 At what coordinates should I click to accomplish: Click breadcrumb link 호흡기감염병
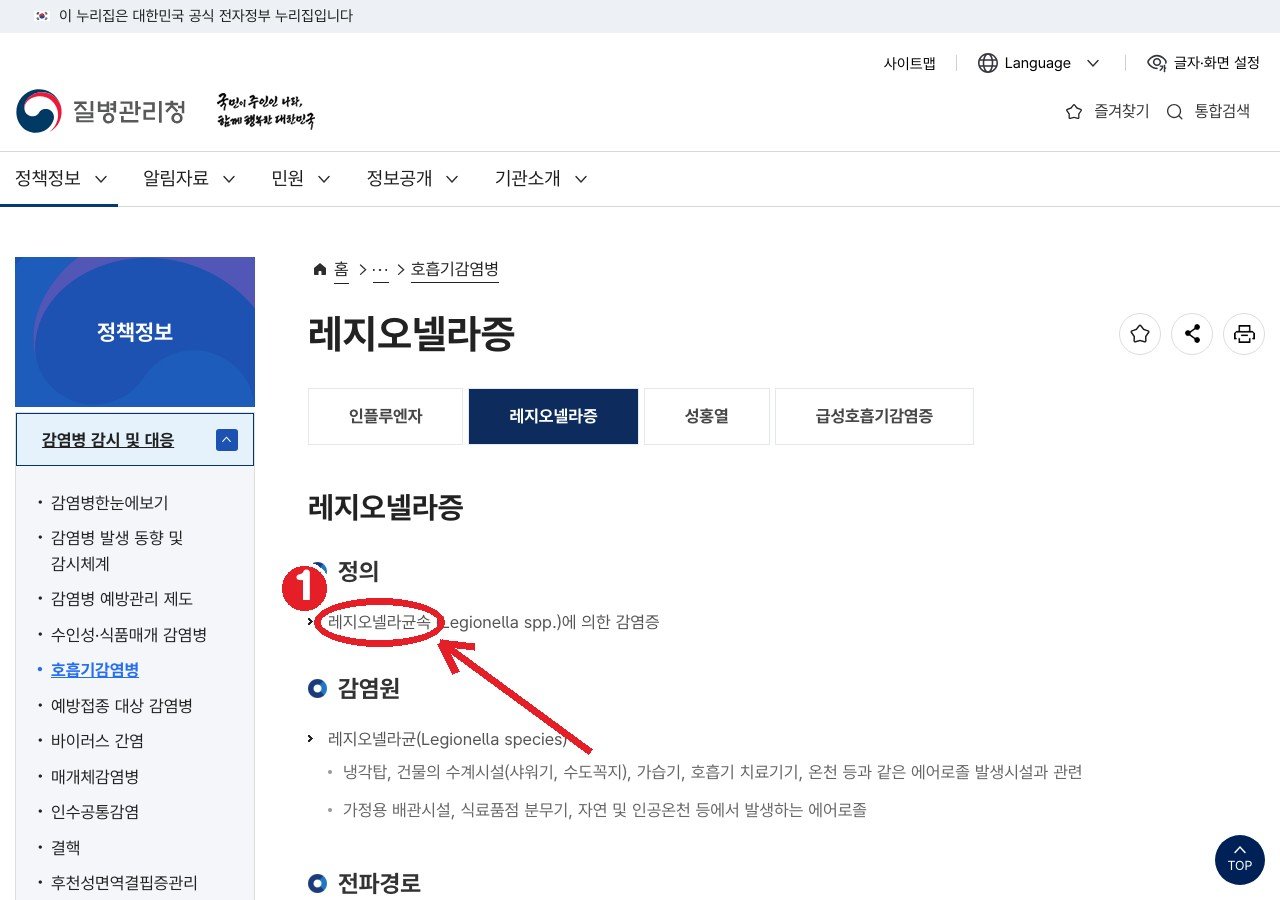pos(454,269)
